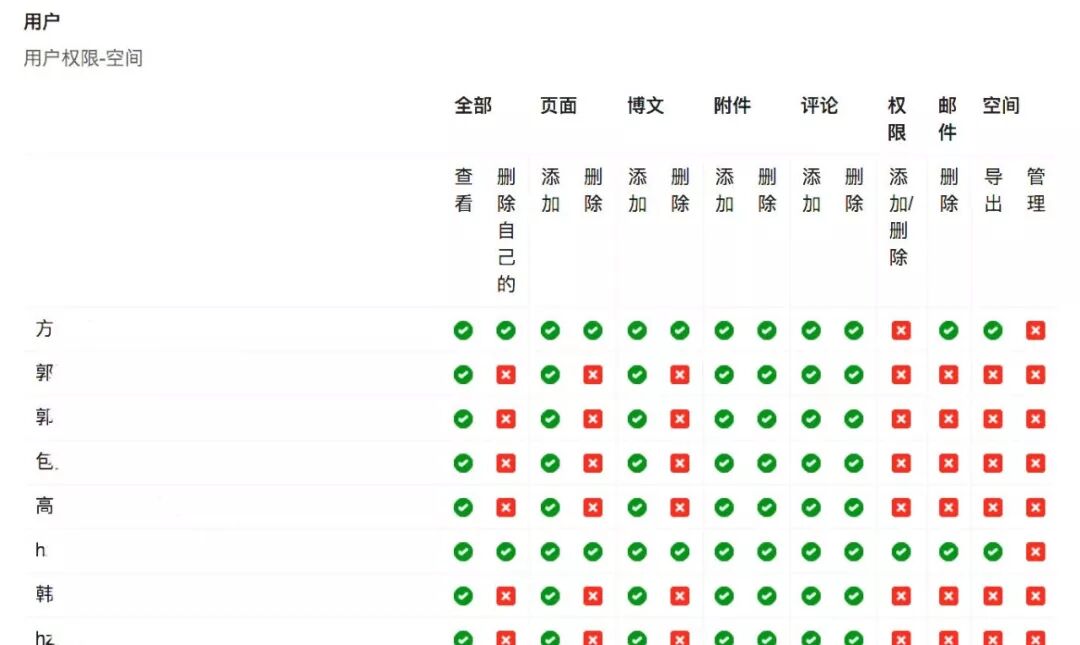Click 韩's 附件 添加 green check
The height and width of the screenshot is (645, 1080).
pos(724,595)
